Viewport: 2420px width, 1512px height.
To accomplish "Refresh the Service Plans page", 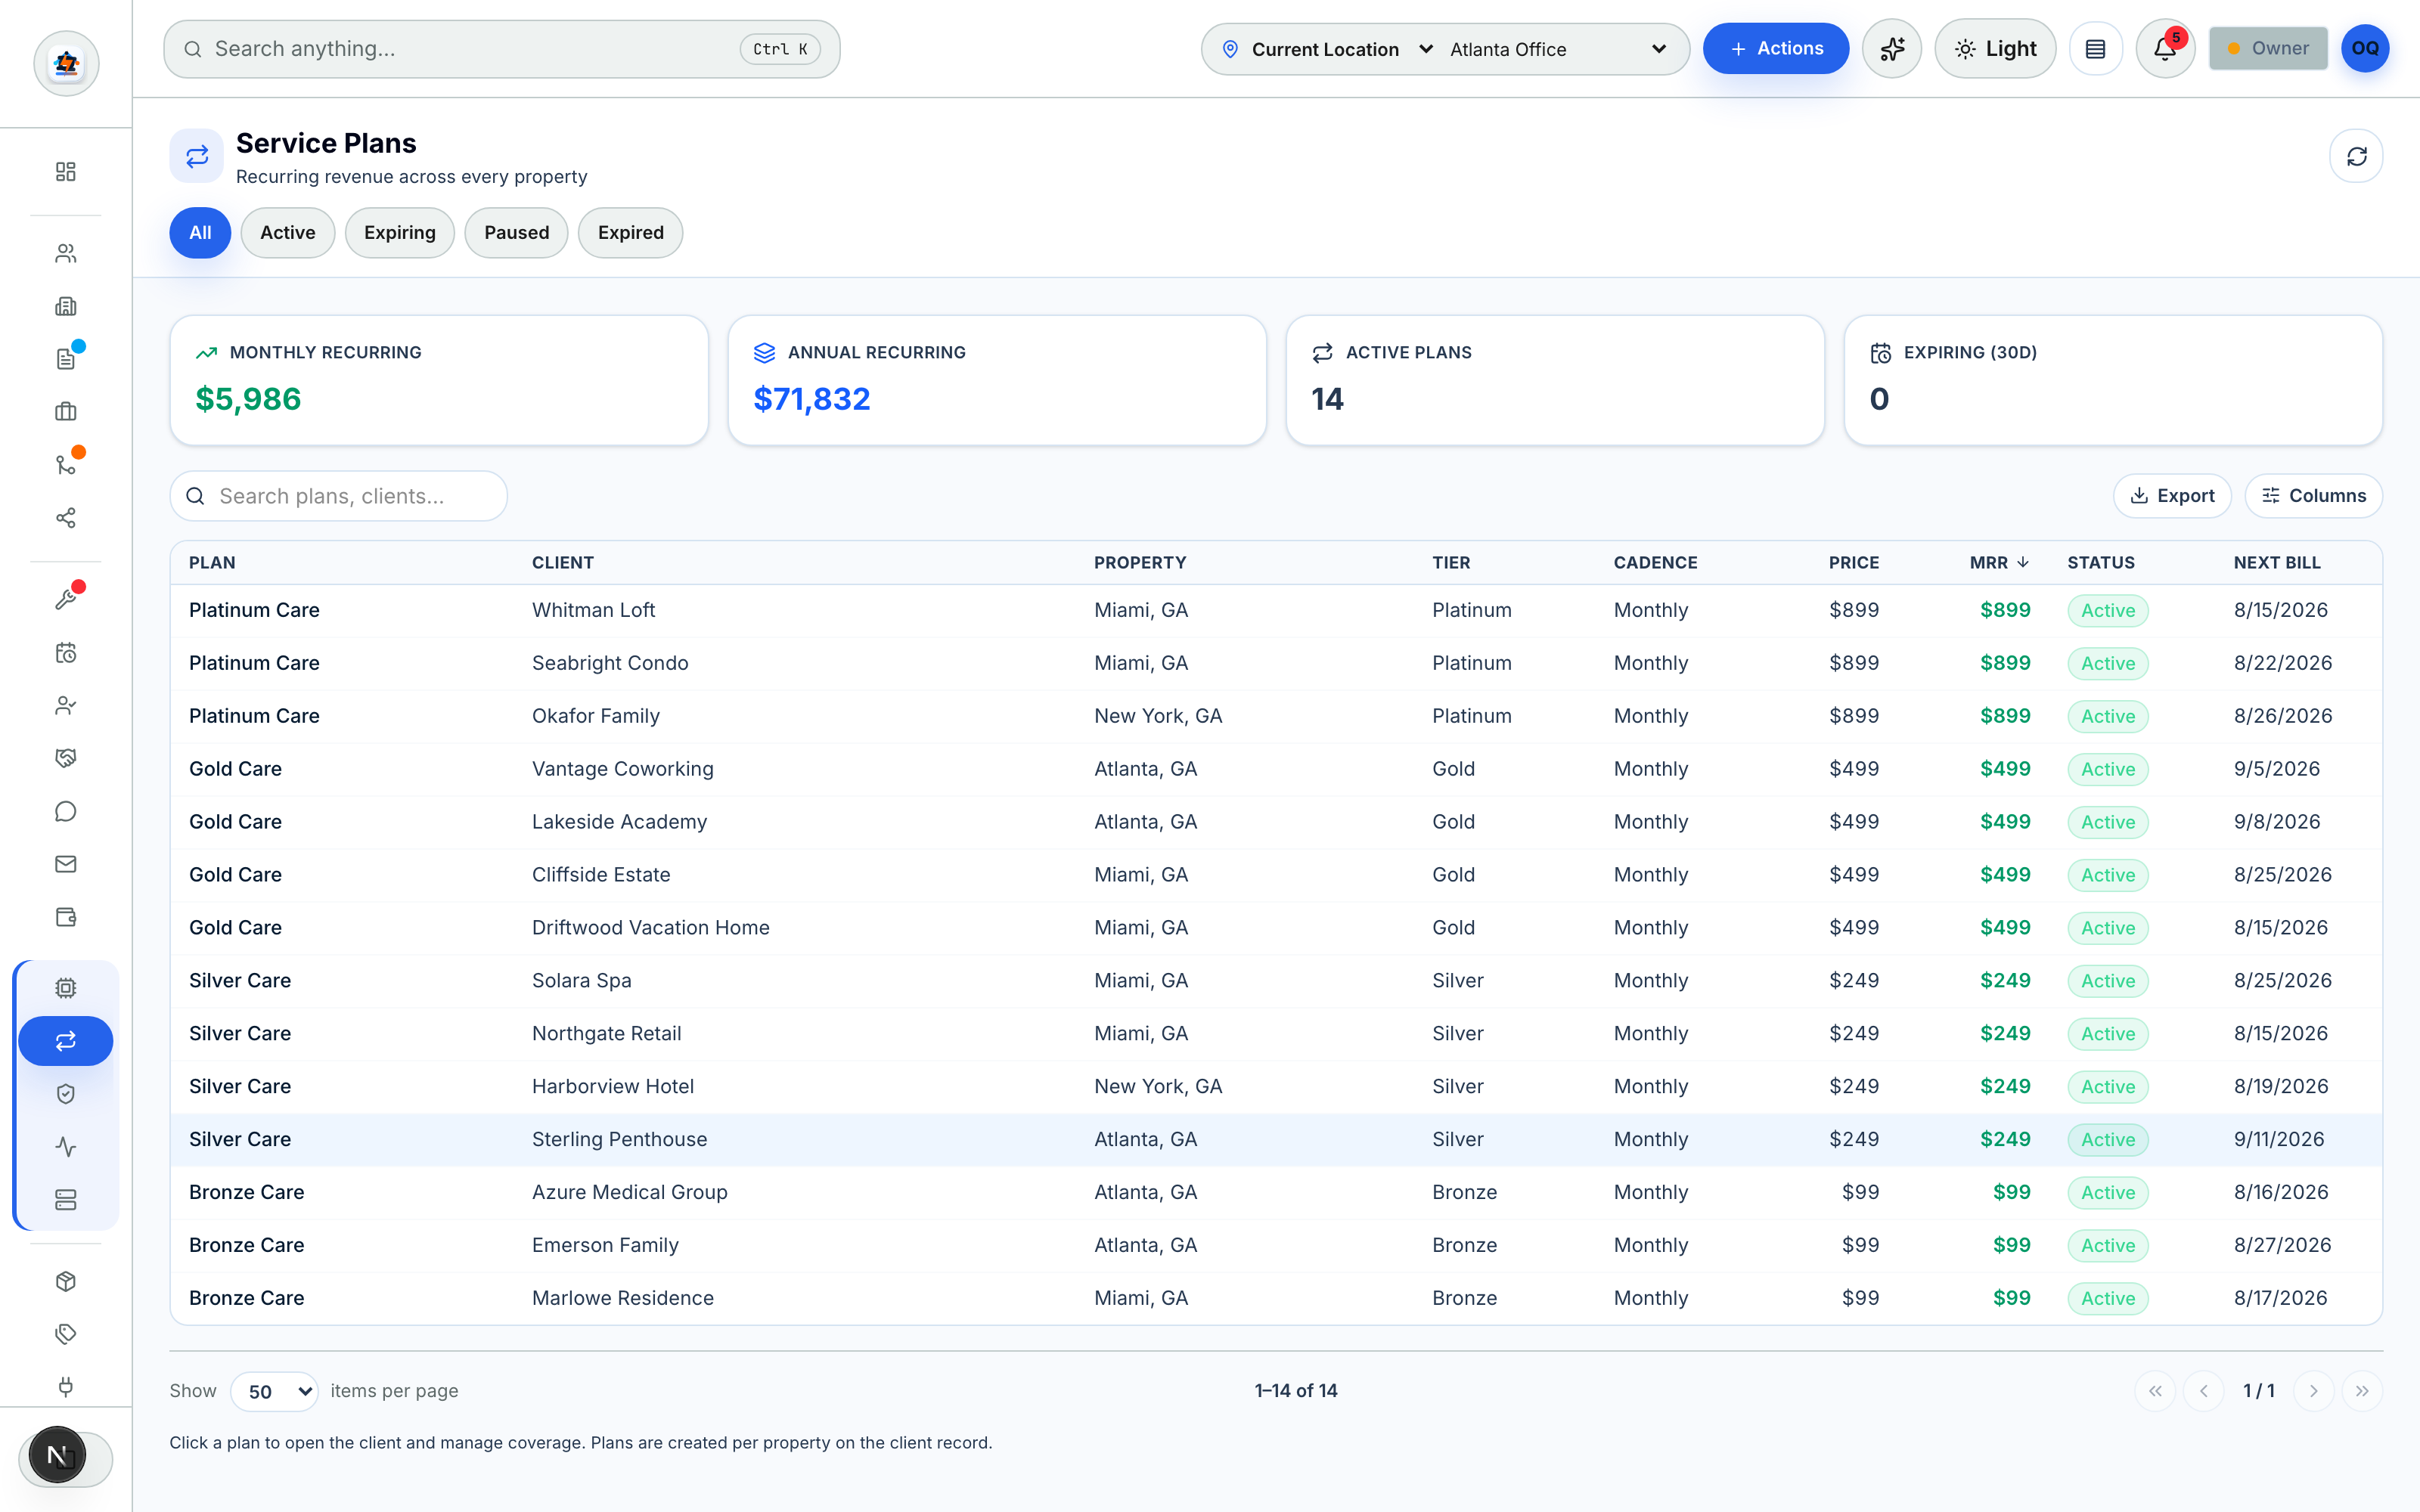I will (x=2357, y=156).
